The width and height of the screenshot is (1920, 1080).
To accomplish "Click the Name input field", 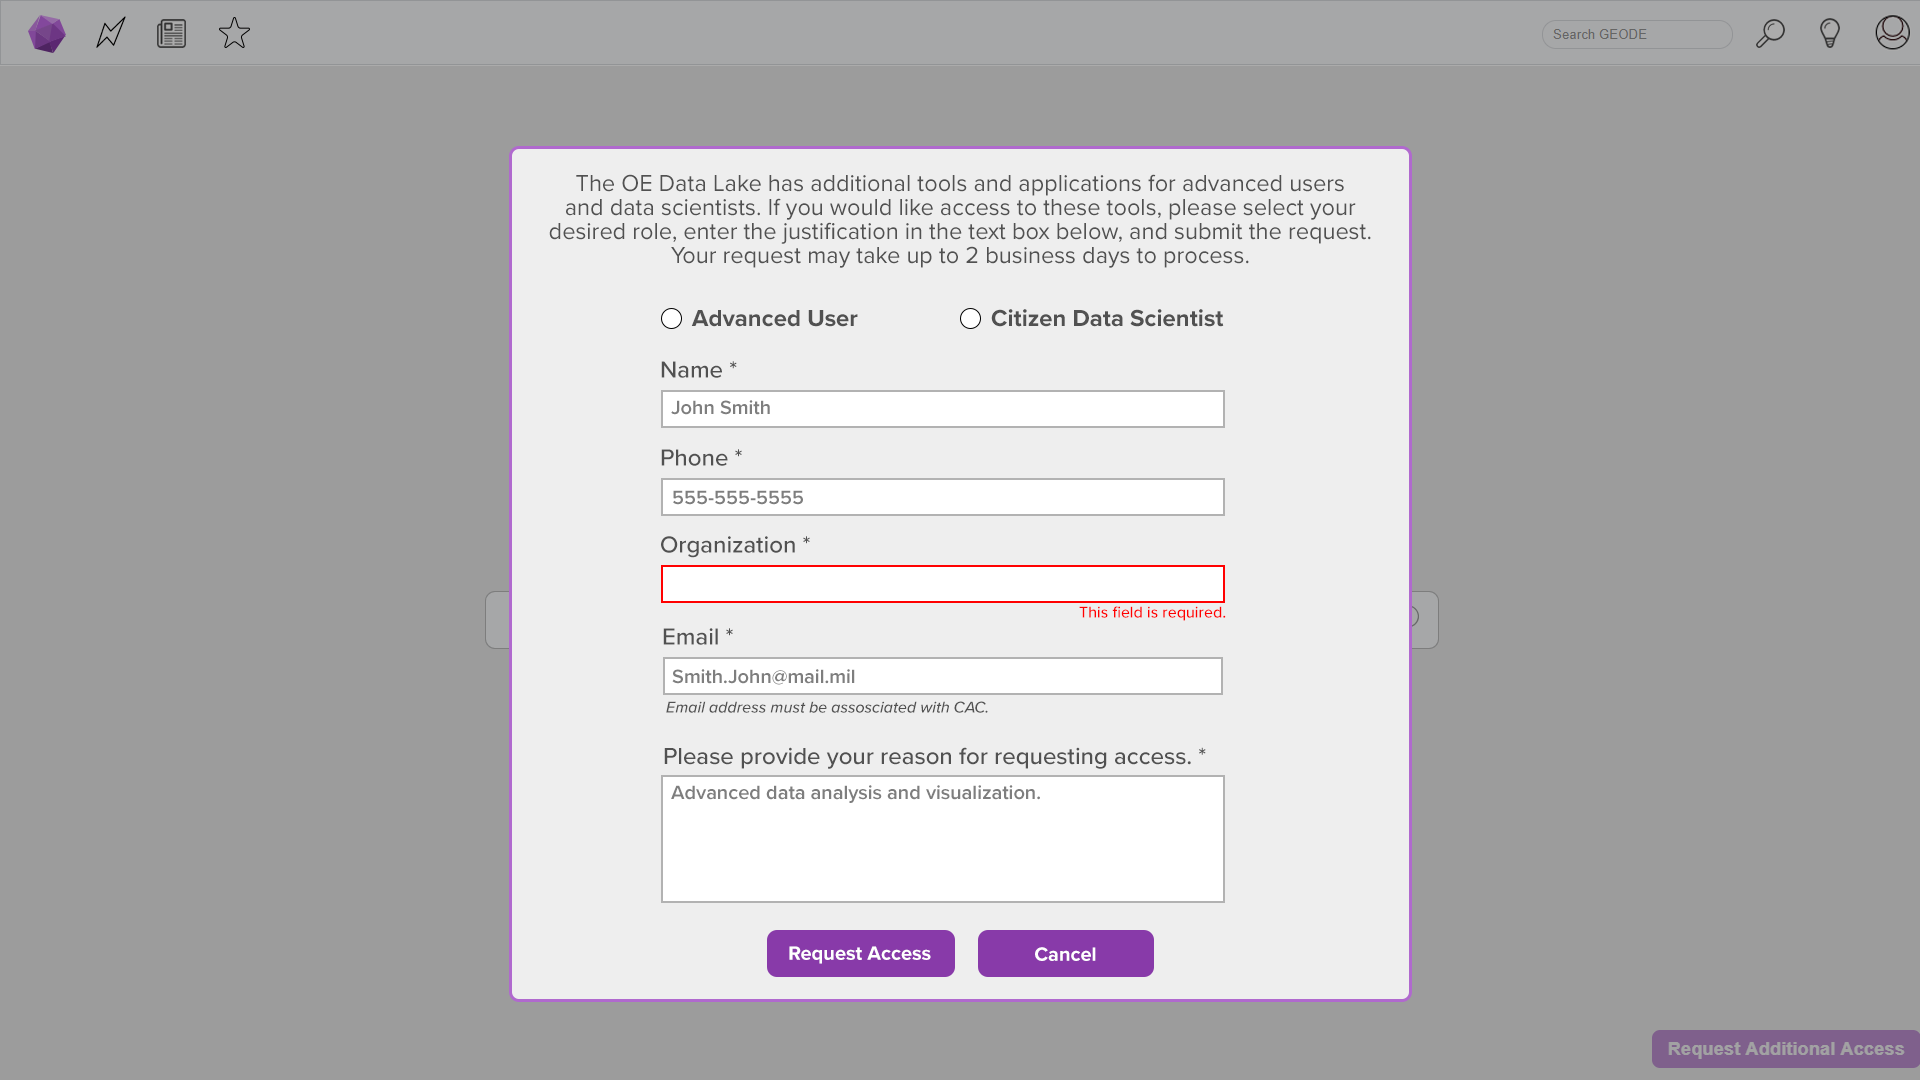I will (942, 409).
